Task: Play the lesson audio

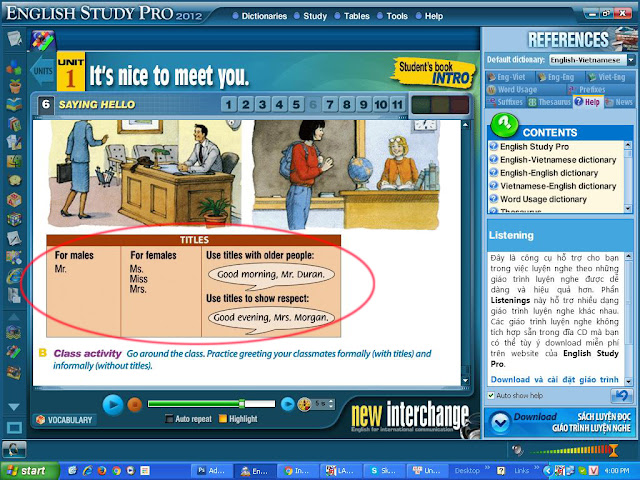Action: pyautogui.click(x=113, y=405)
